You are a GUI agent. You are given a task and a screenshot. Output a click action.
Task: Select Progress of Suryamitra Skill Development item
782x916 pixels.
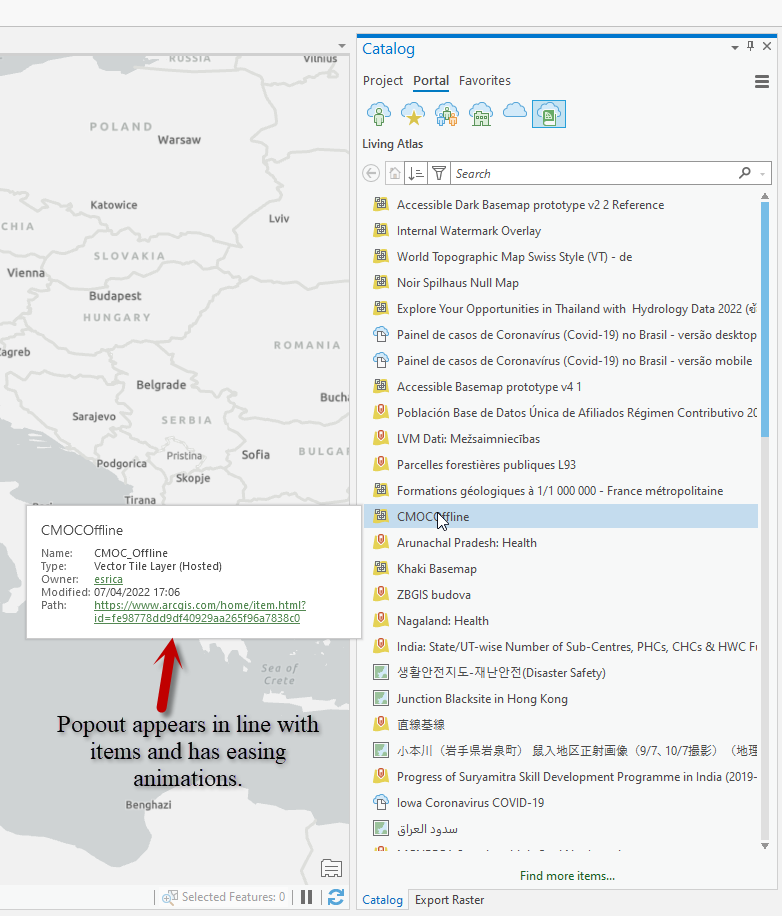tap(561, 777)
